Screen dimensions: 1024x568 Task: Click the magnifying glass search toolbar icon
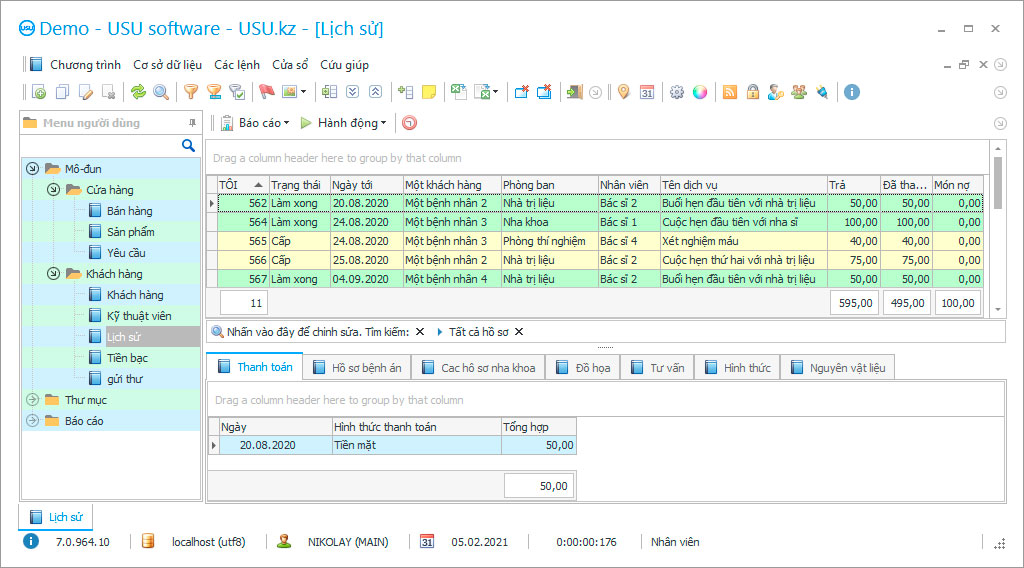coord(160,92)
